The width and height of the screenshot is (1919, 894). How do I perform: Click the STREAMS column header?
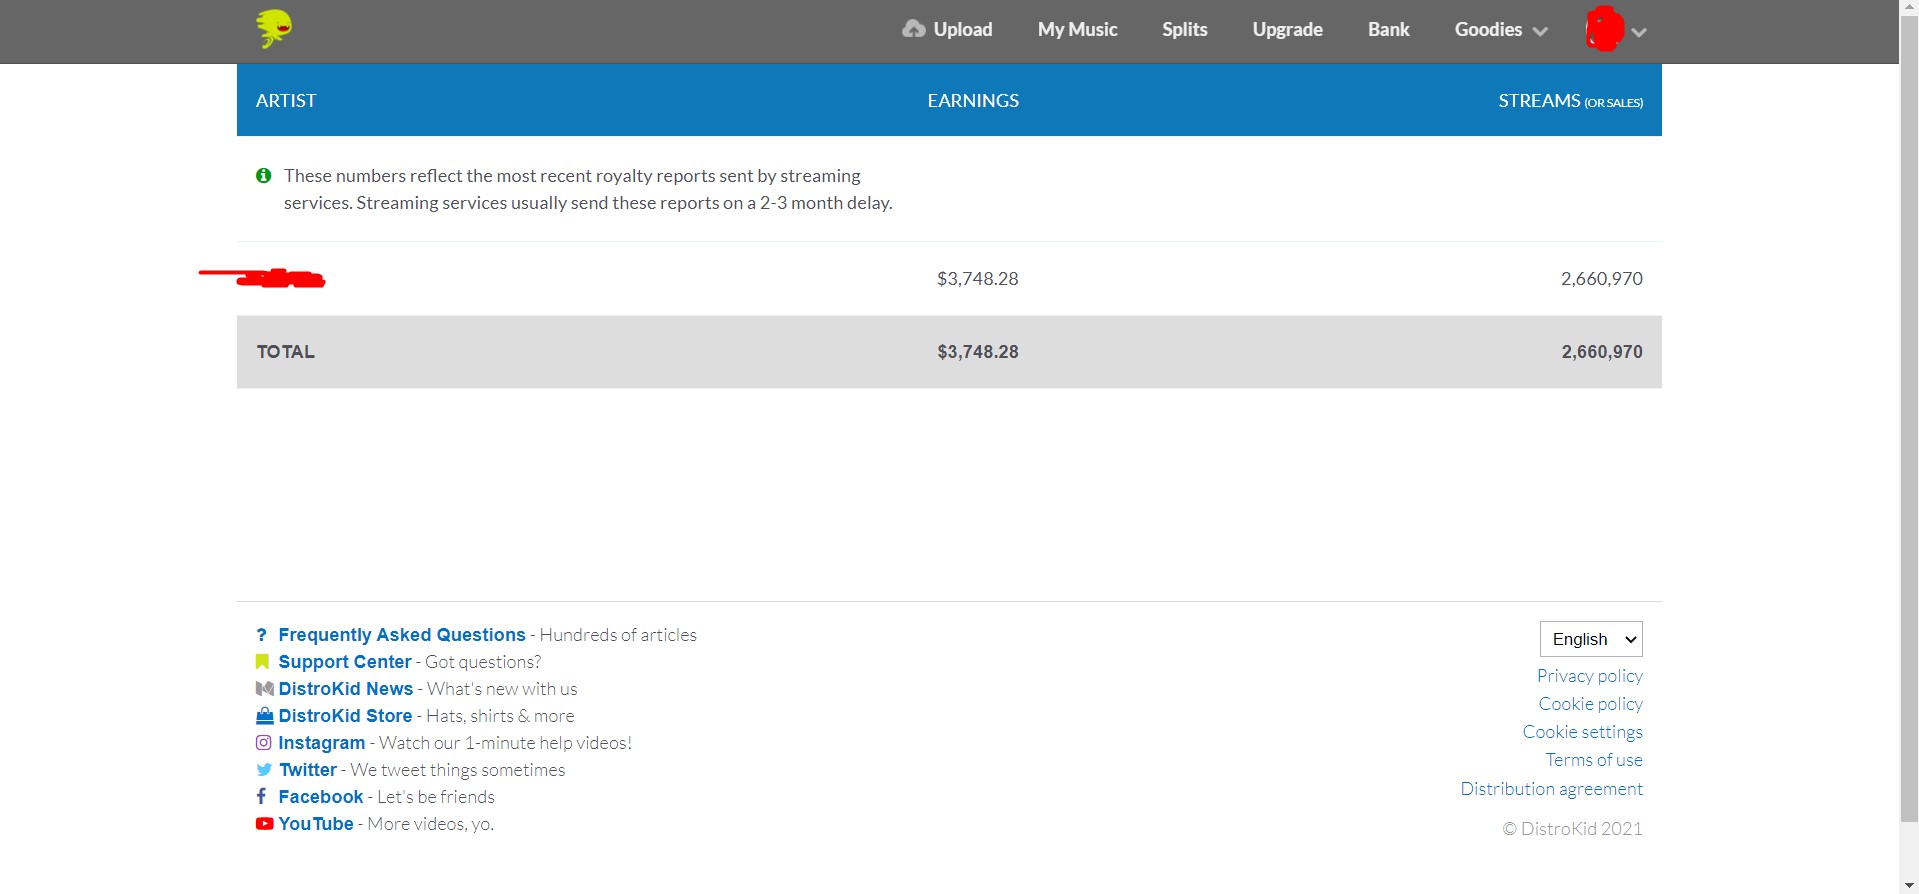point(1570,101)
